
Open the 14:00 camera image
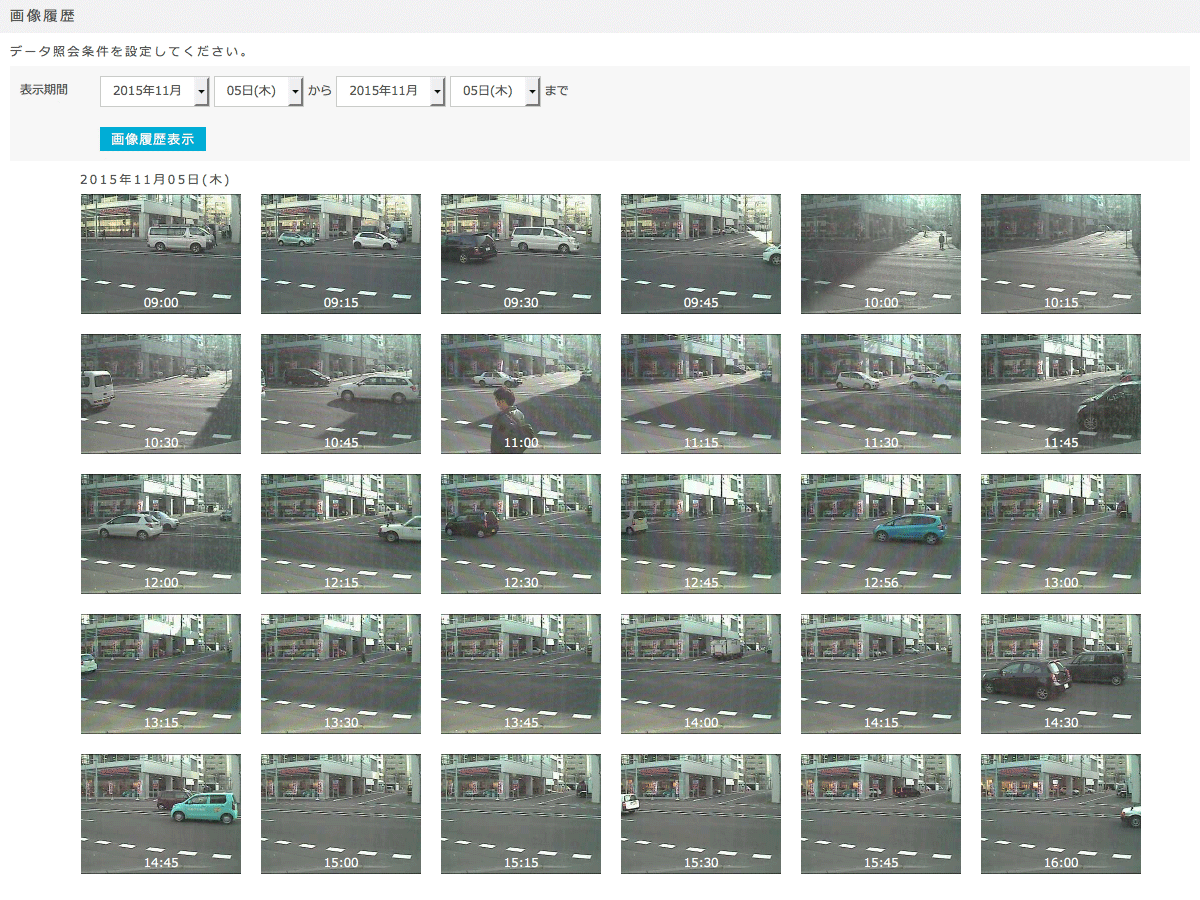701,674
